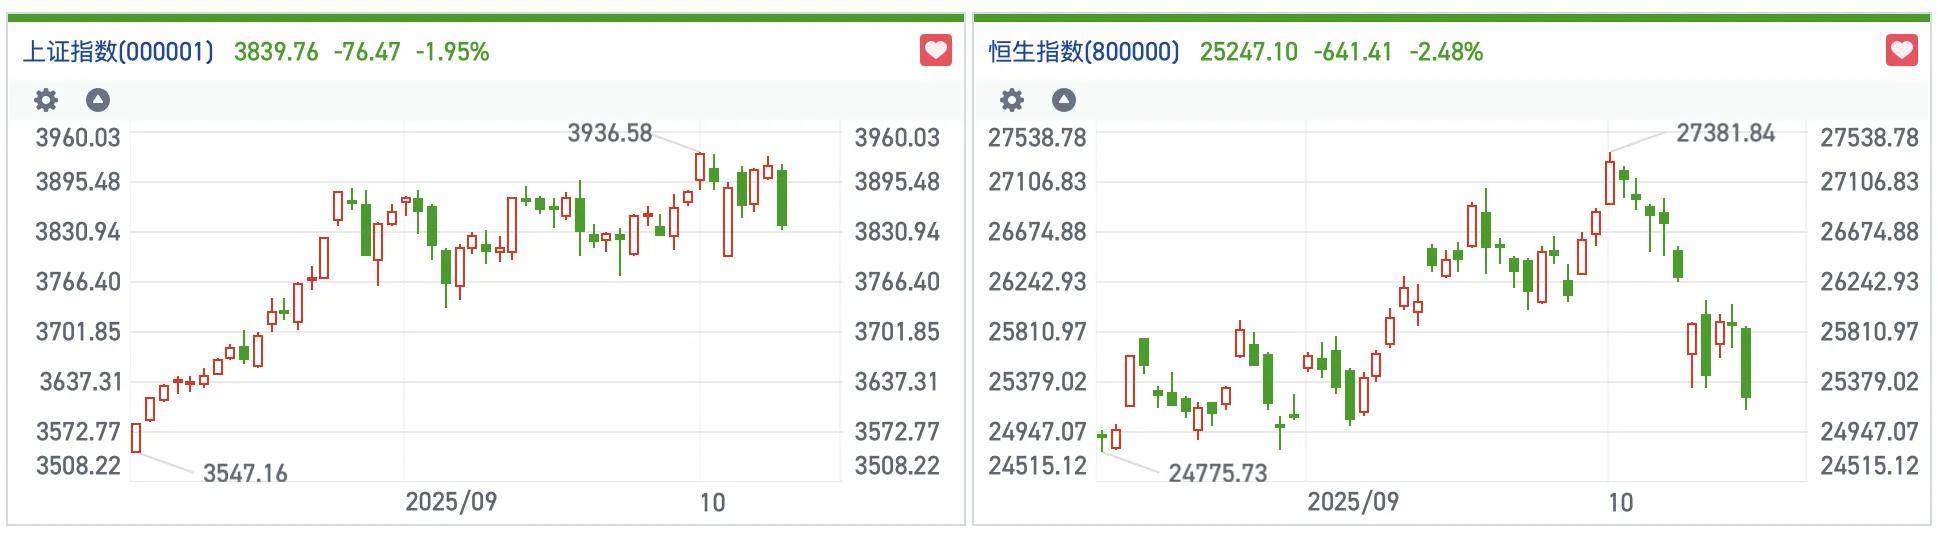Click the -2.48% change percentage
The width and height of the screenshot is (1938, 534).
(x=1446, y=52)
